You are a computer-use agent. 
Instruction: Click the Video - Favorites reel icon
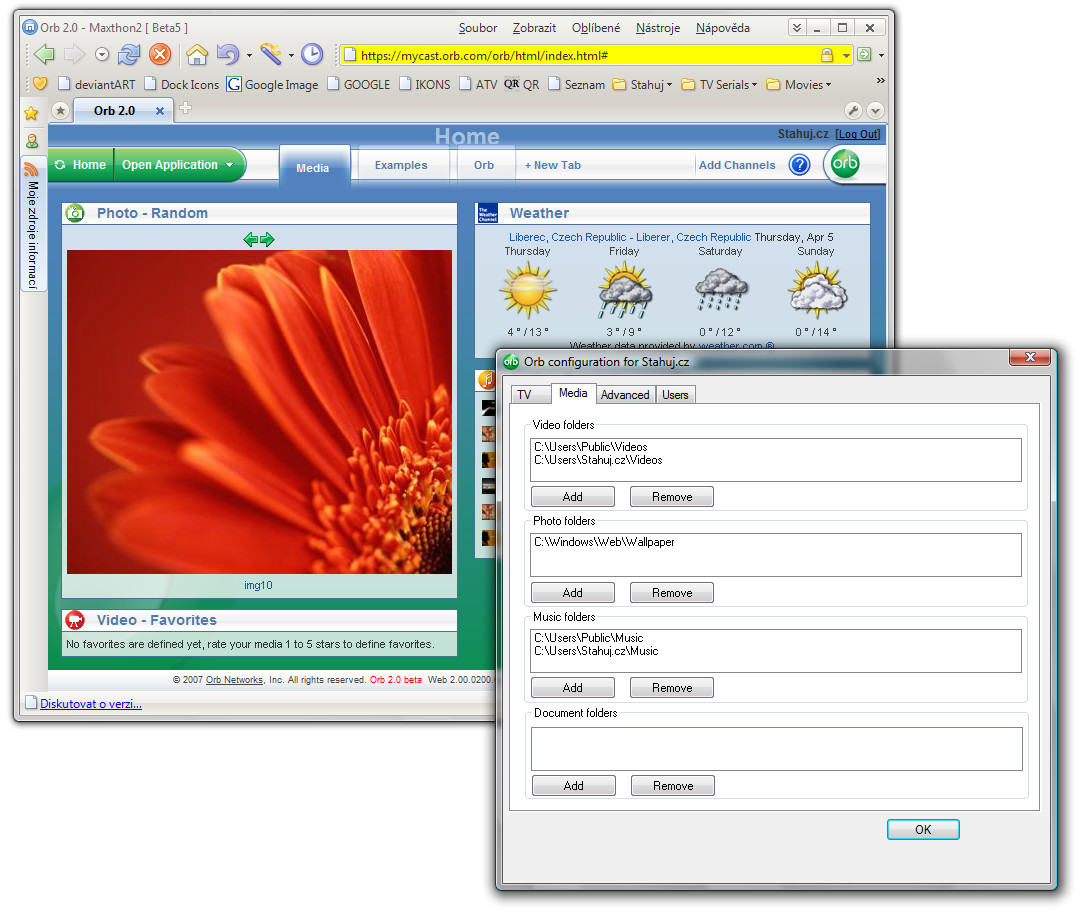pyautogui.click(x=75, y=620)
